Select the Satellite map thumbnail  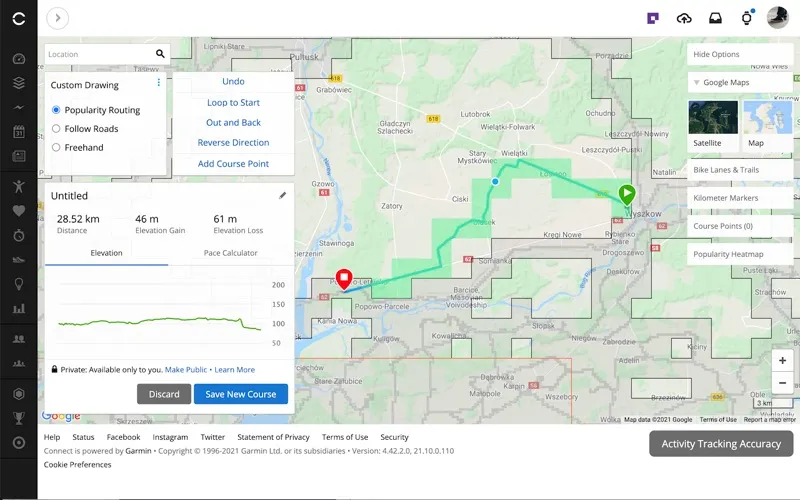point(713,124)
